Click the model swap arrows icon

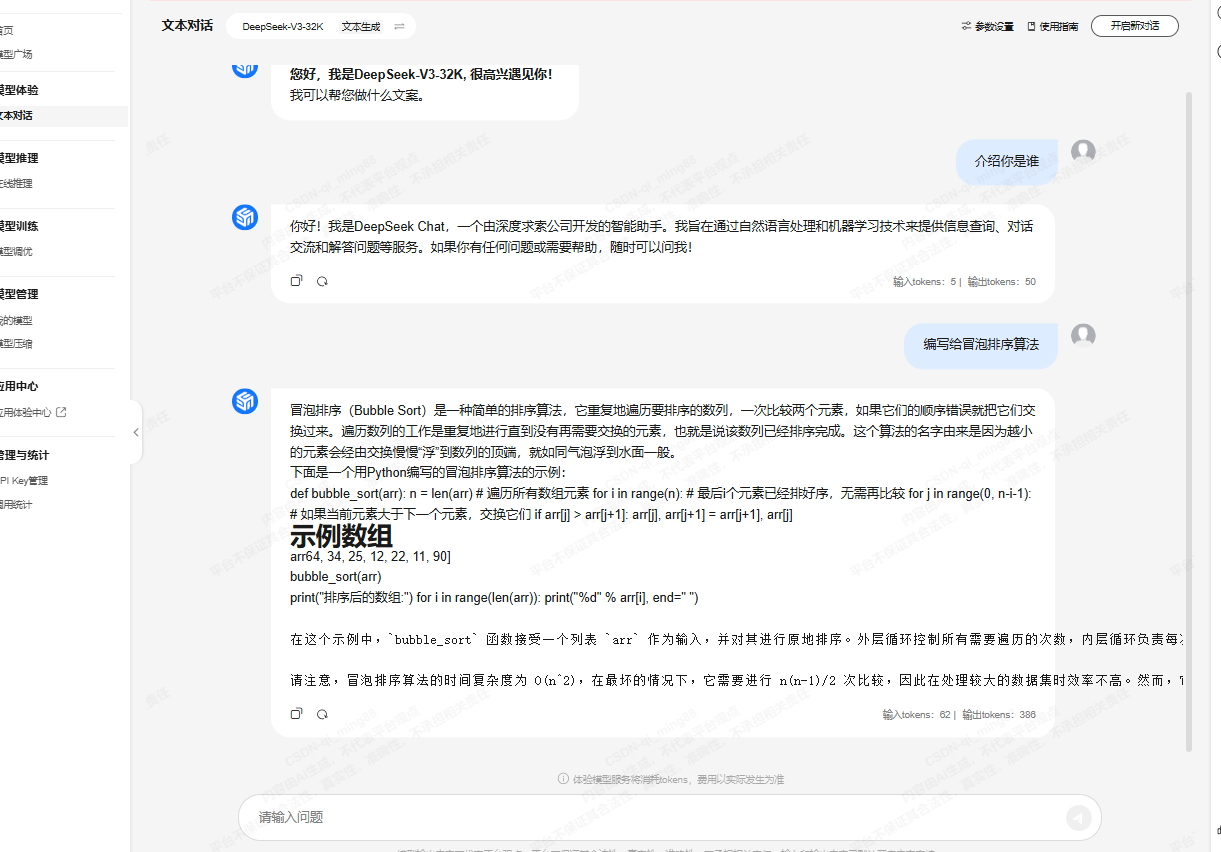[399, 27]
